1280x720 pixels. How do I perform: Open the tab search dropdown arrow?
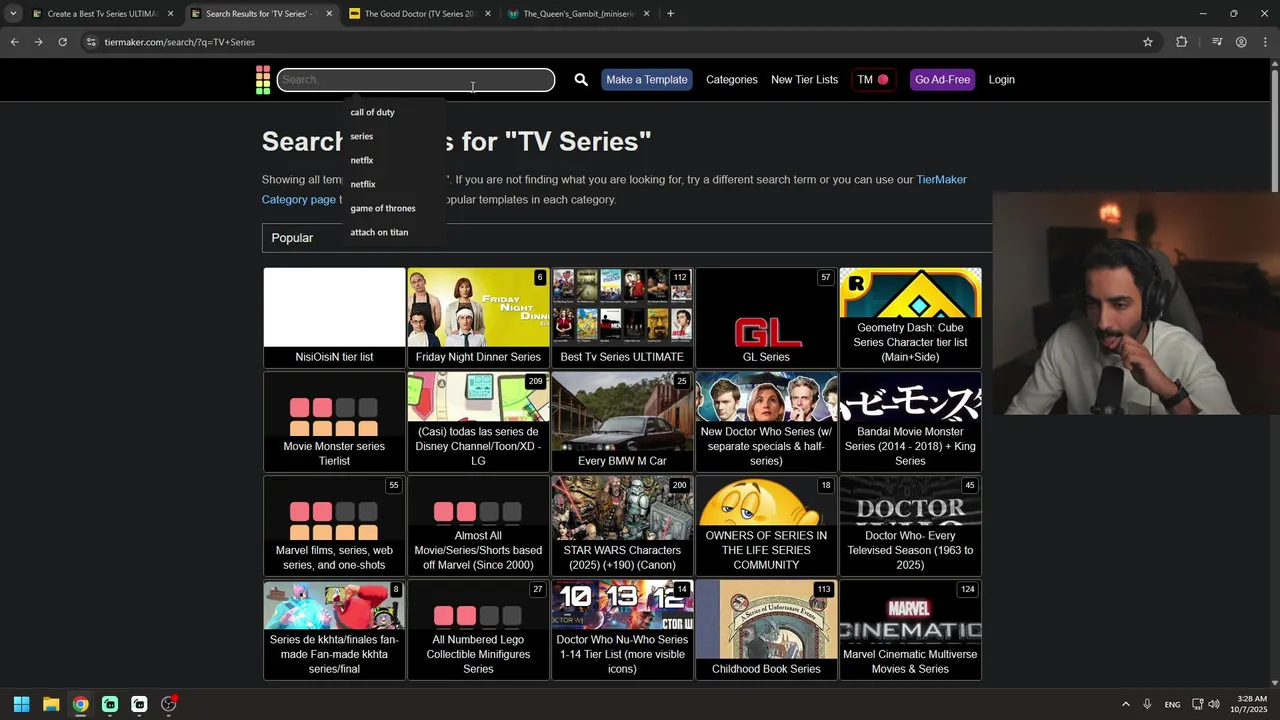coord(13,14)
